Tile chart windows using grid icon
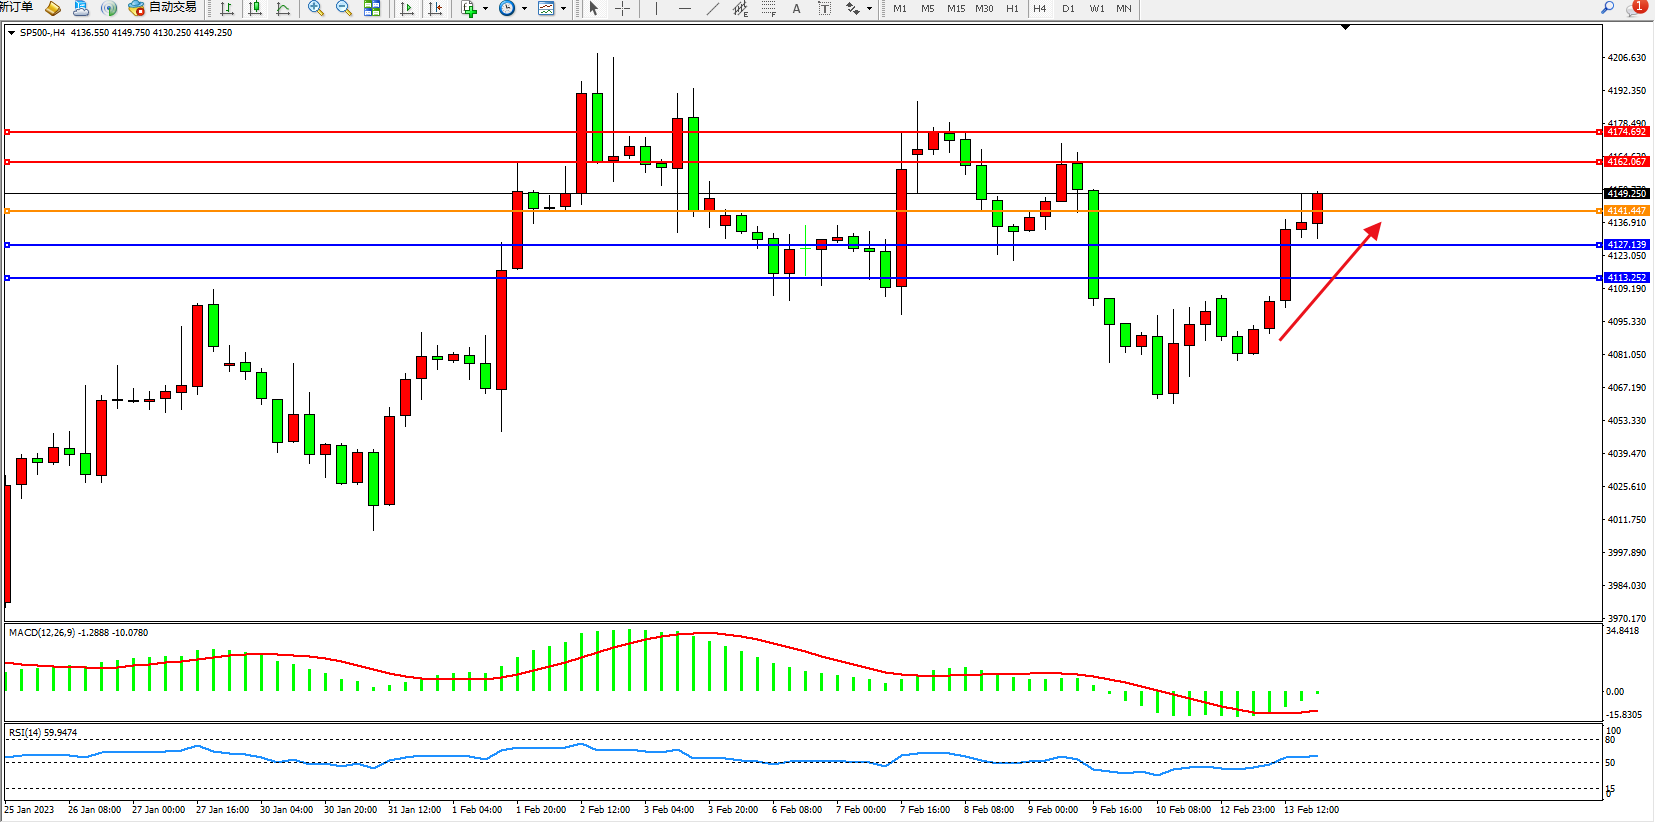This screenshot has width=1655, height=823. point(372,8)
